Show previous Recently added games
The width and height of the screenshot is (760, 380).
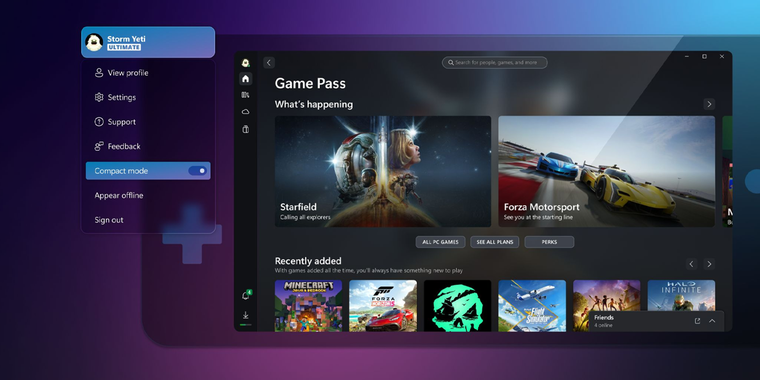[692, 264]
